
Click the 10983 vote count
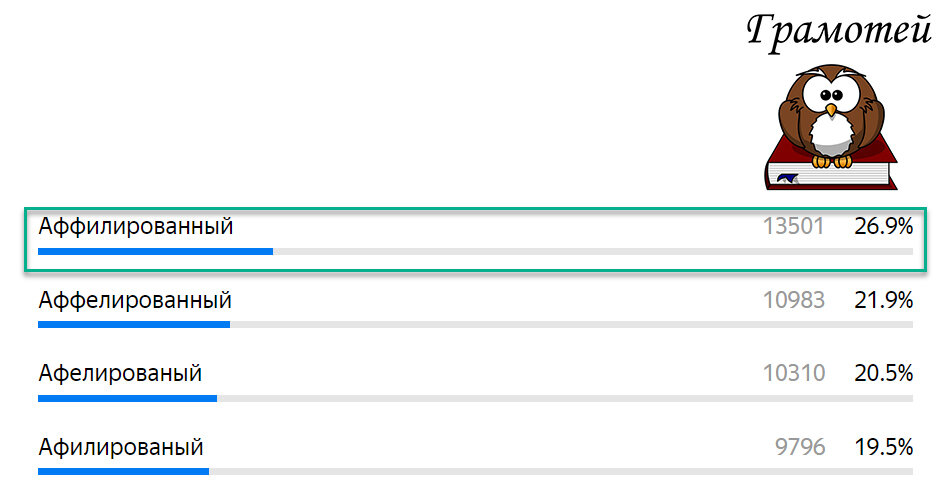[793, 300]
